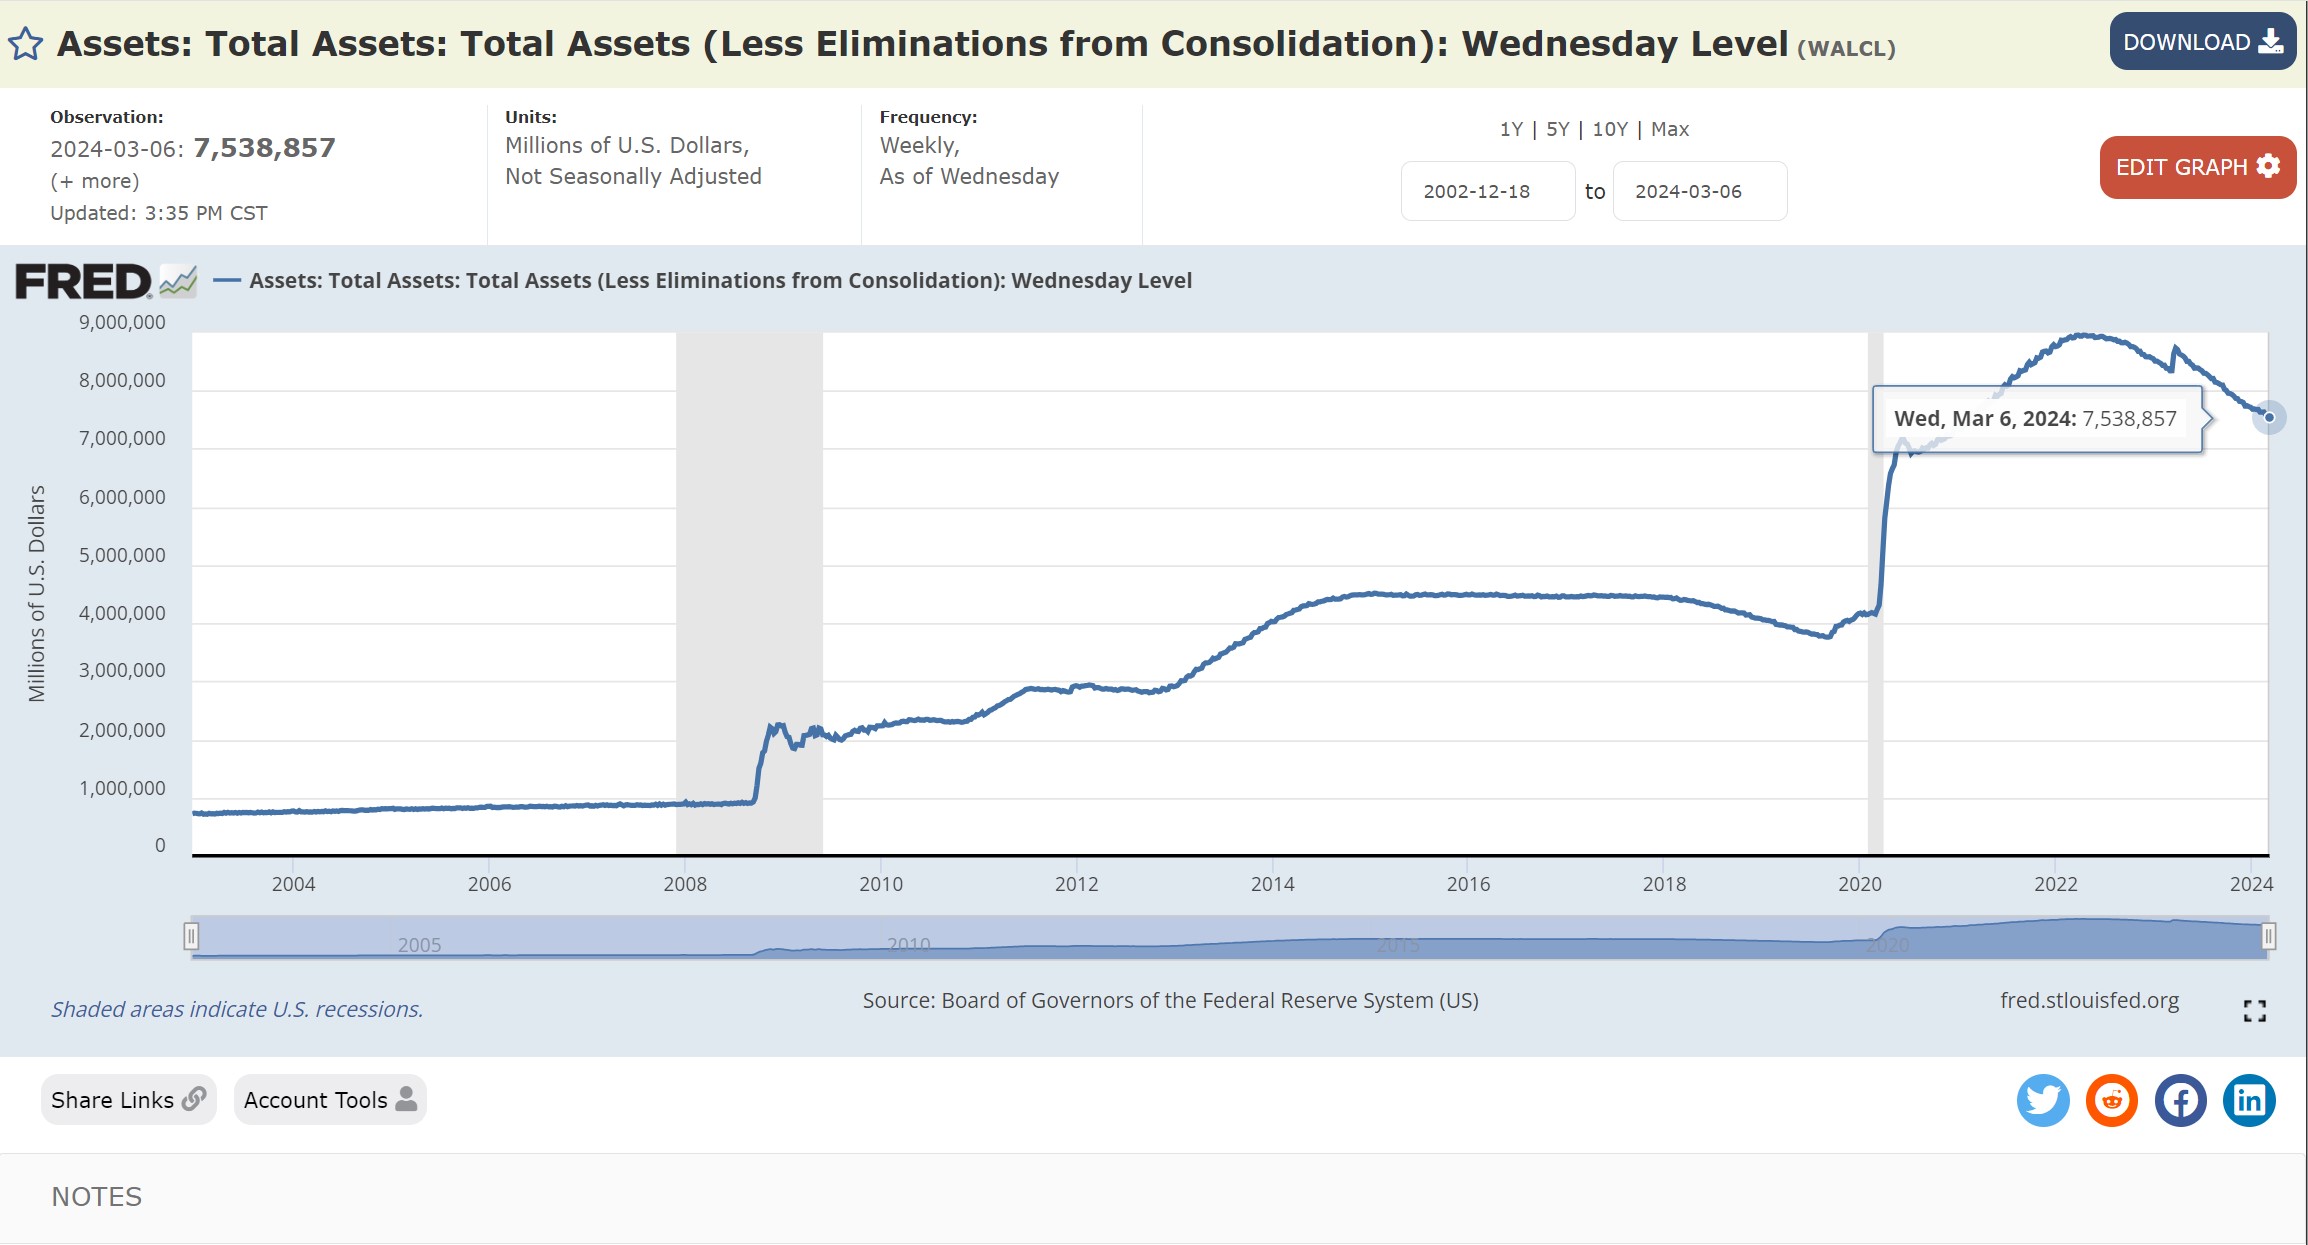The height and width of the screenshot is (1245, 2308).
Task: Click the series legend line label
Action: click(x=720, y=281)
